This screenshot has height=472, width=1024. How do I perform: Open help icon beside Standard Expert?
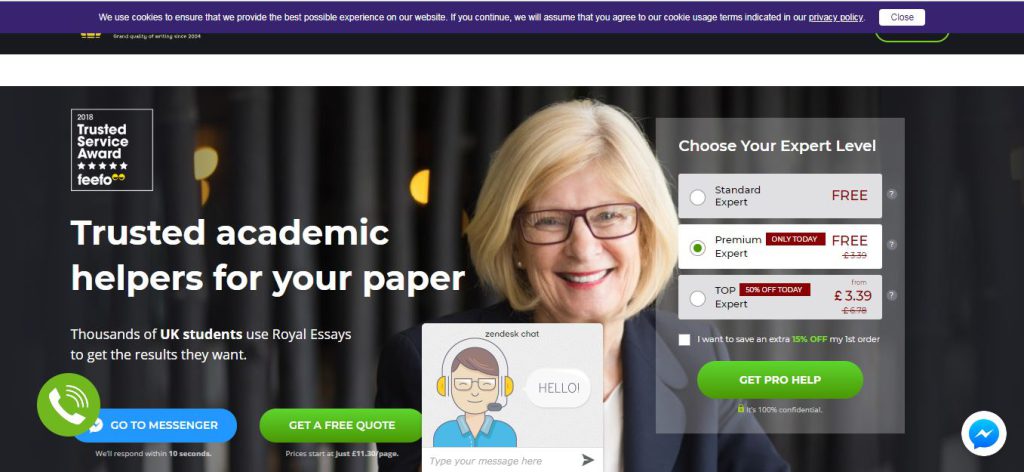(891, 194)
